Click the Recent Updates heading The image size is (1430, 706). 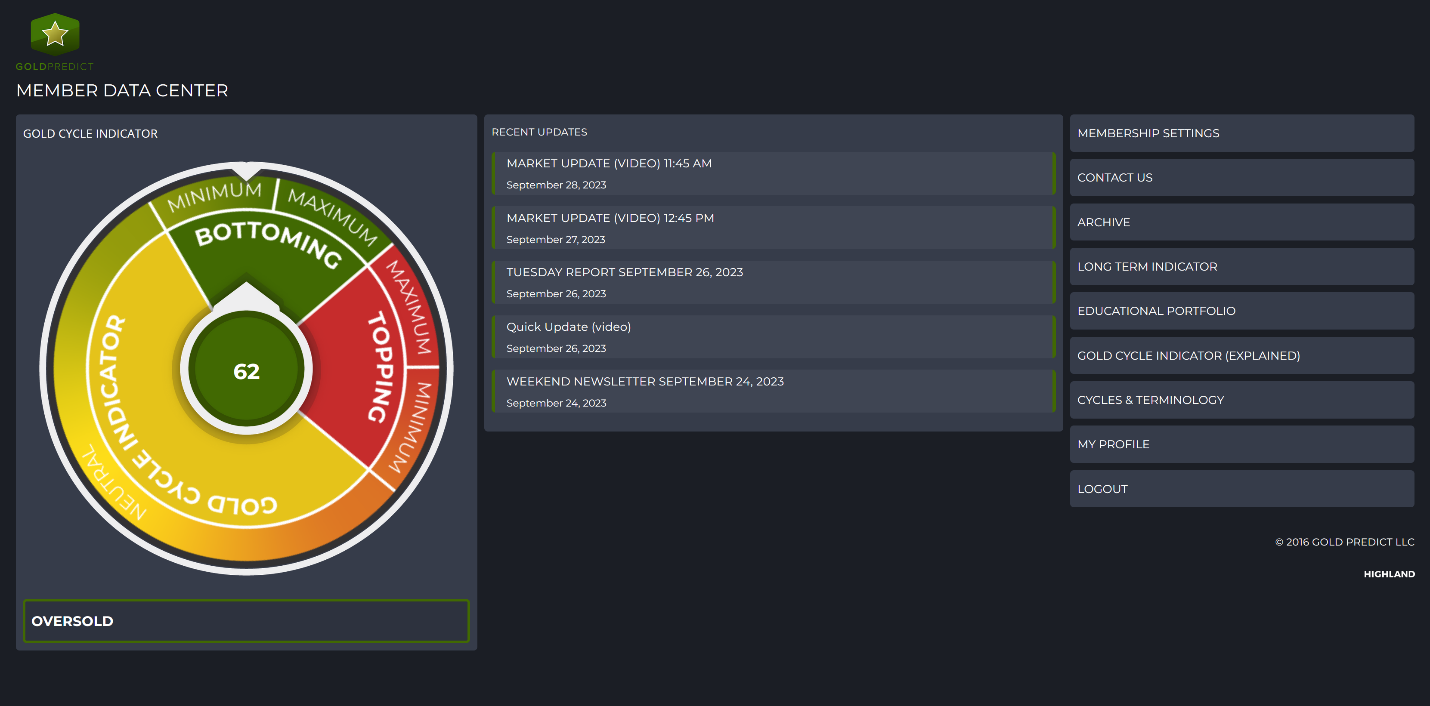click(x=540, y=132)
